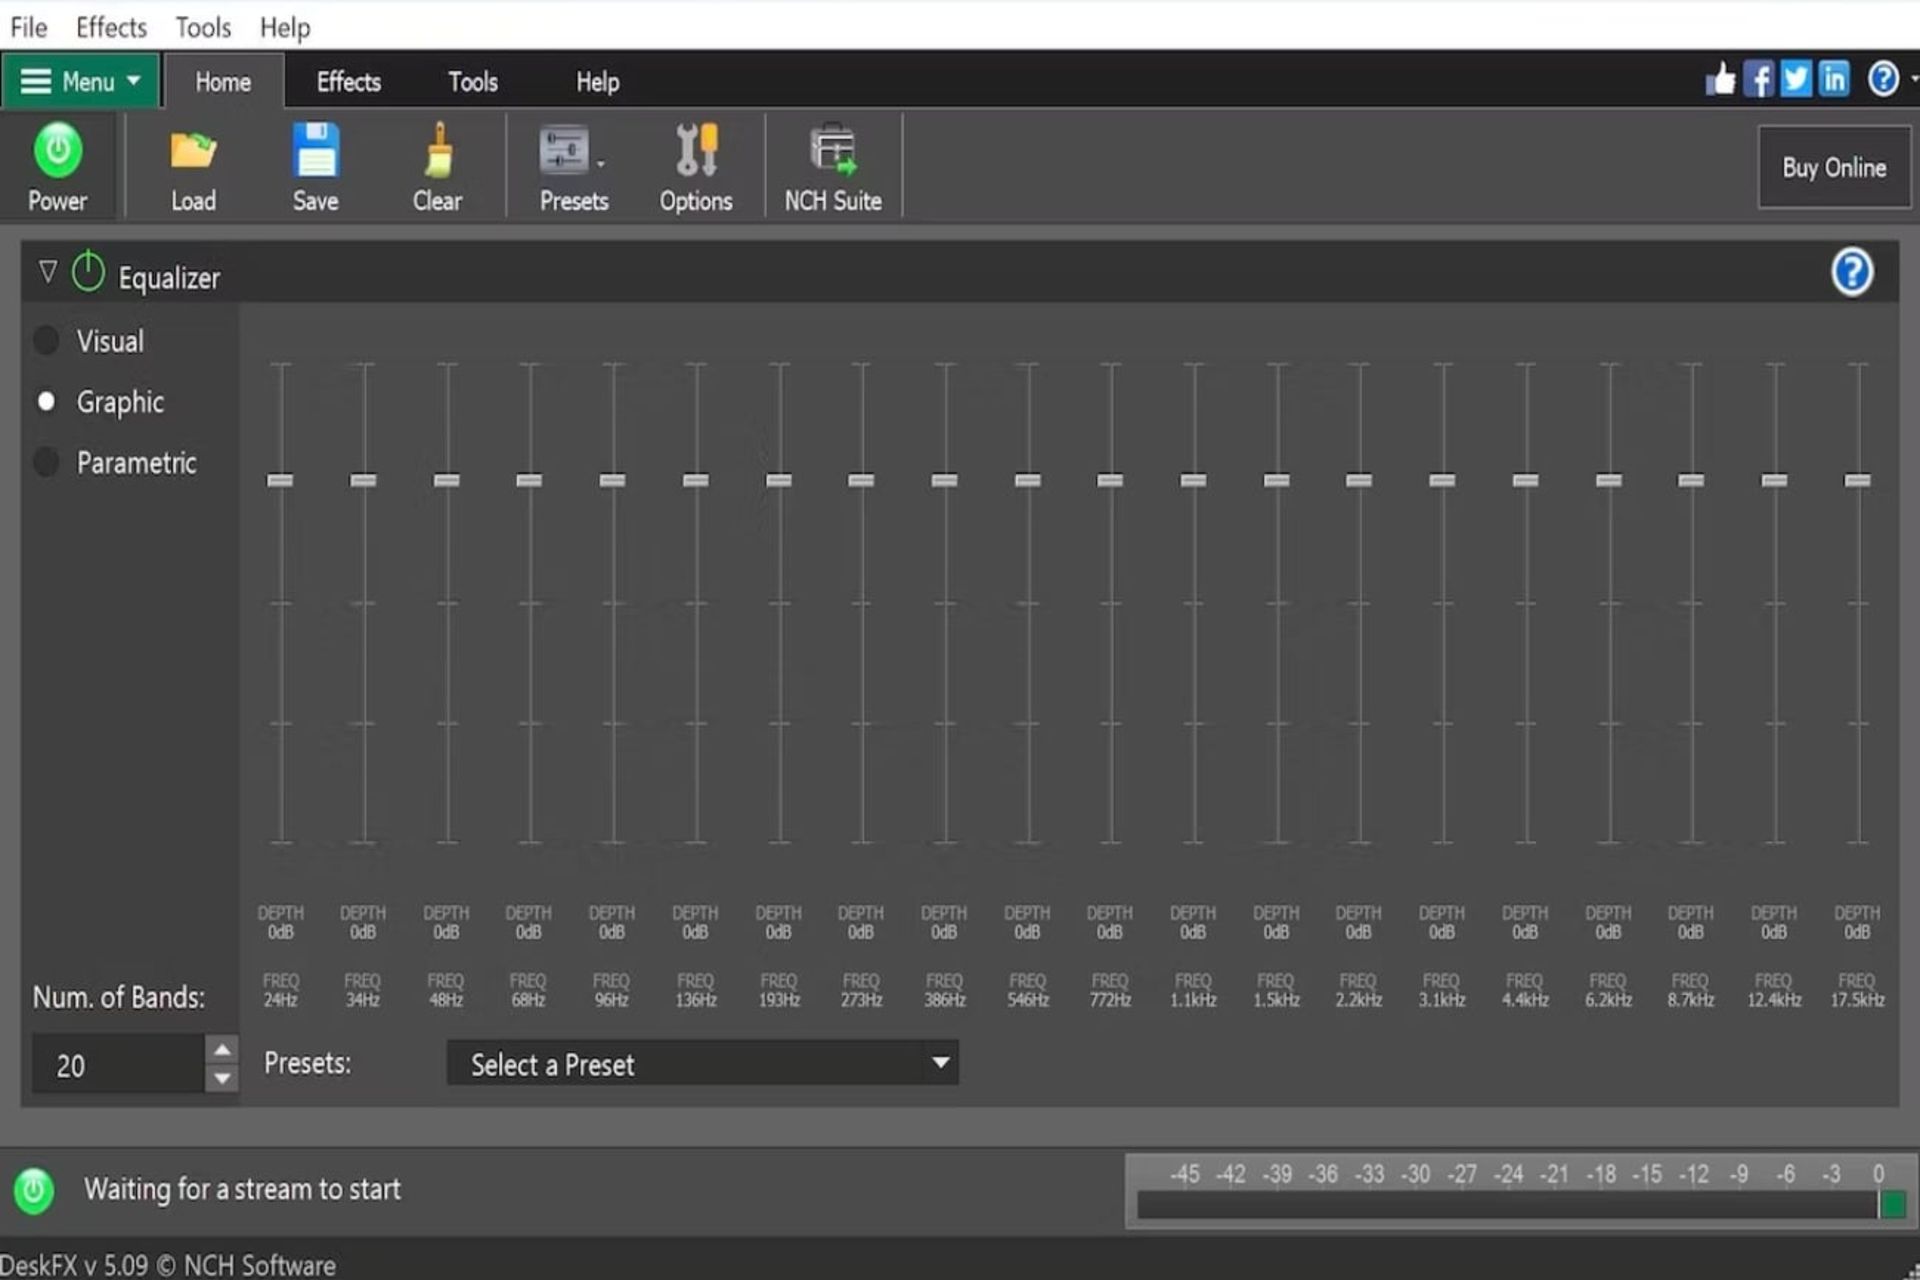Click the 1.1kHz band slider handle

pyautogui.click(x=1193, y=480)
